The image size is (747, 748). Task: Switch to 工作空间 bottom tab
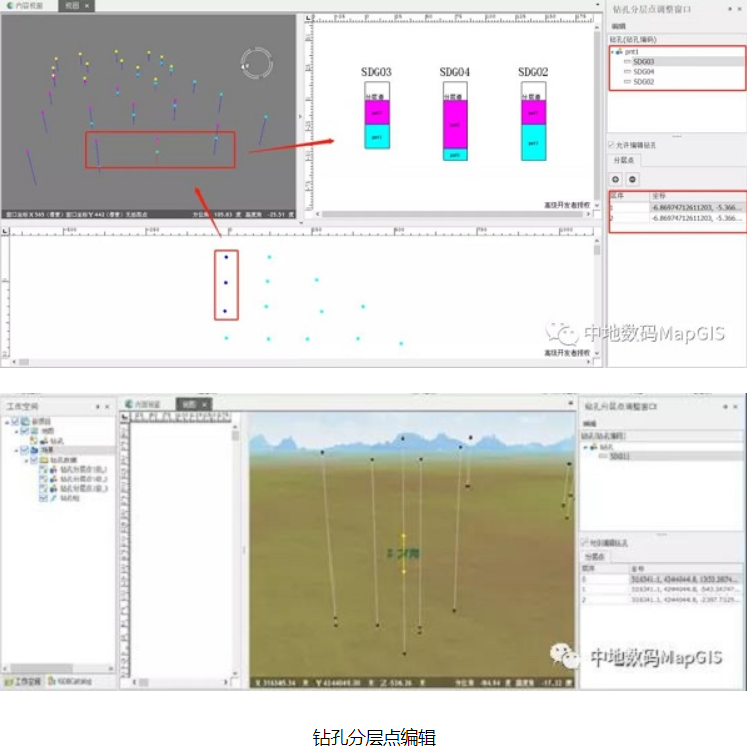[22, 682]
